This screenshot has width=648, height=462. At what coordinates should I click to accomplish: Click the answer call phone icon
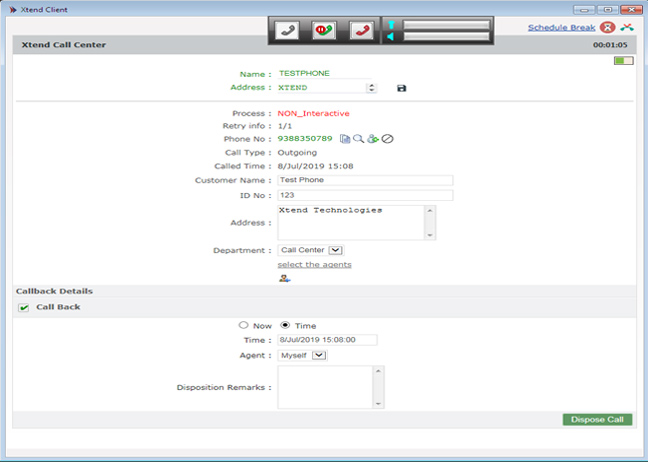click(x=287, y=31)
